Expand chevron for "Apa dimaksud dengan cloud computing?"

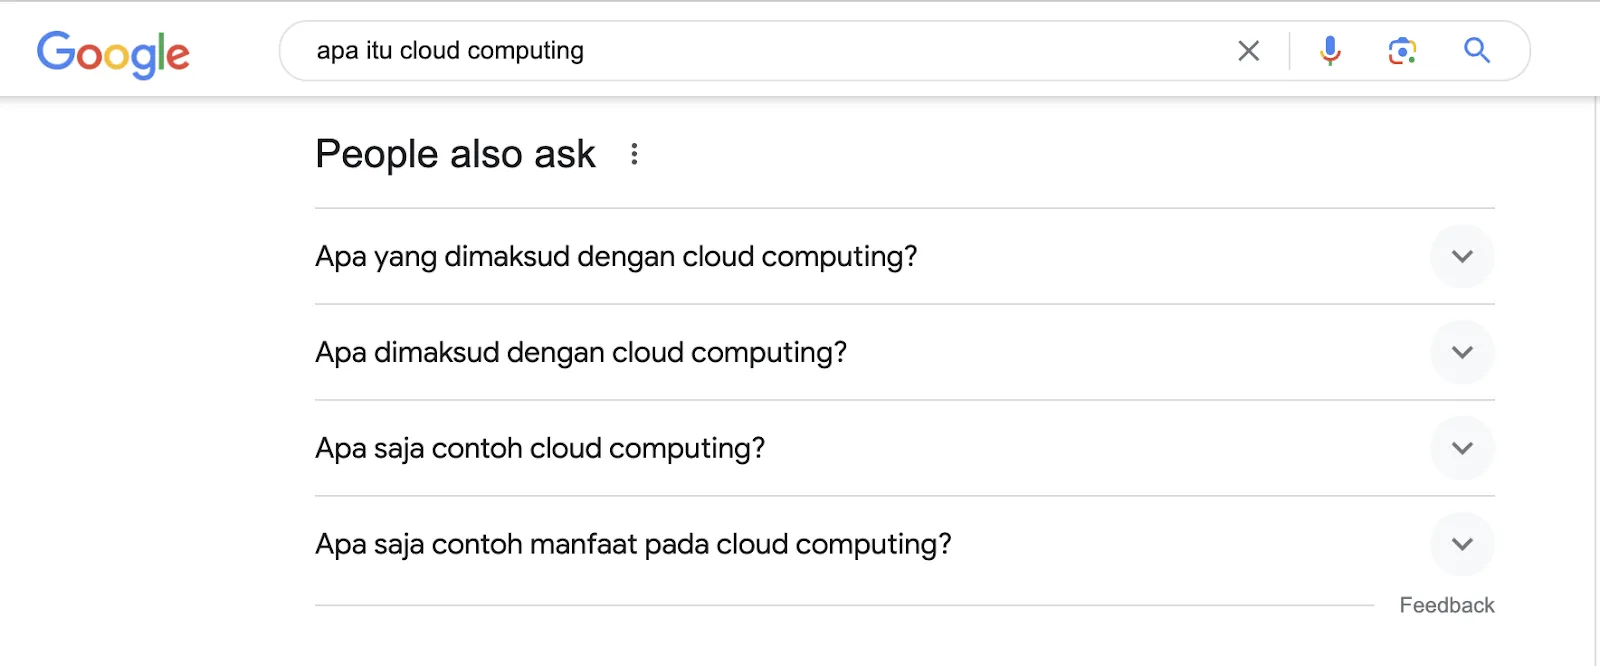pyautogui.click(x=1462, y=353)
